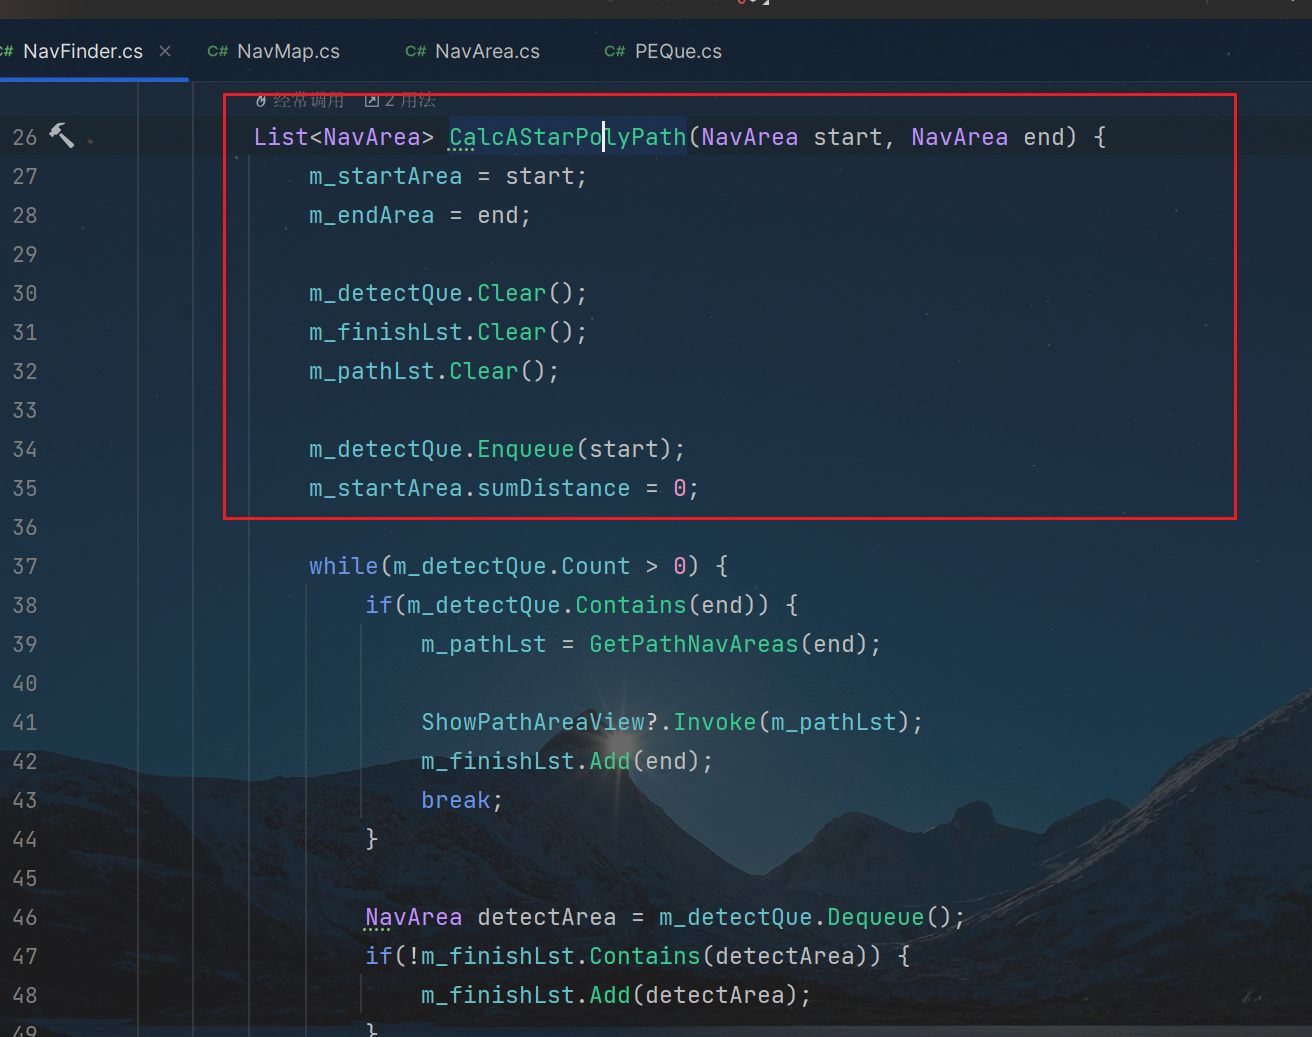Close the NavFinder.cs tab
Screen dimensions: 1312x1037
click(165, 51)
